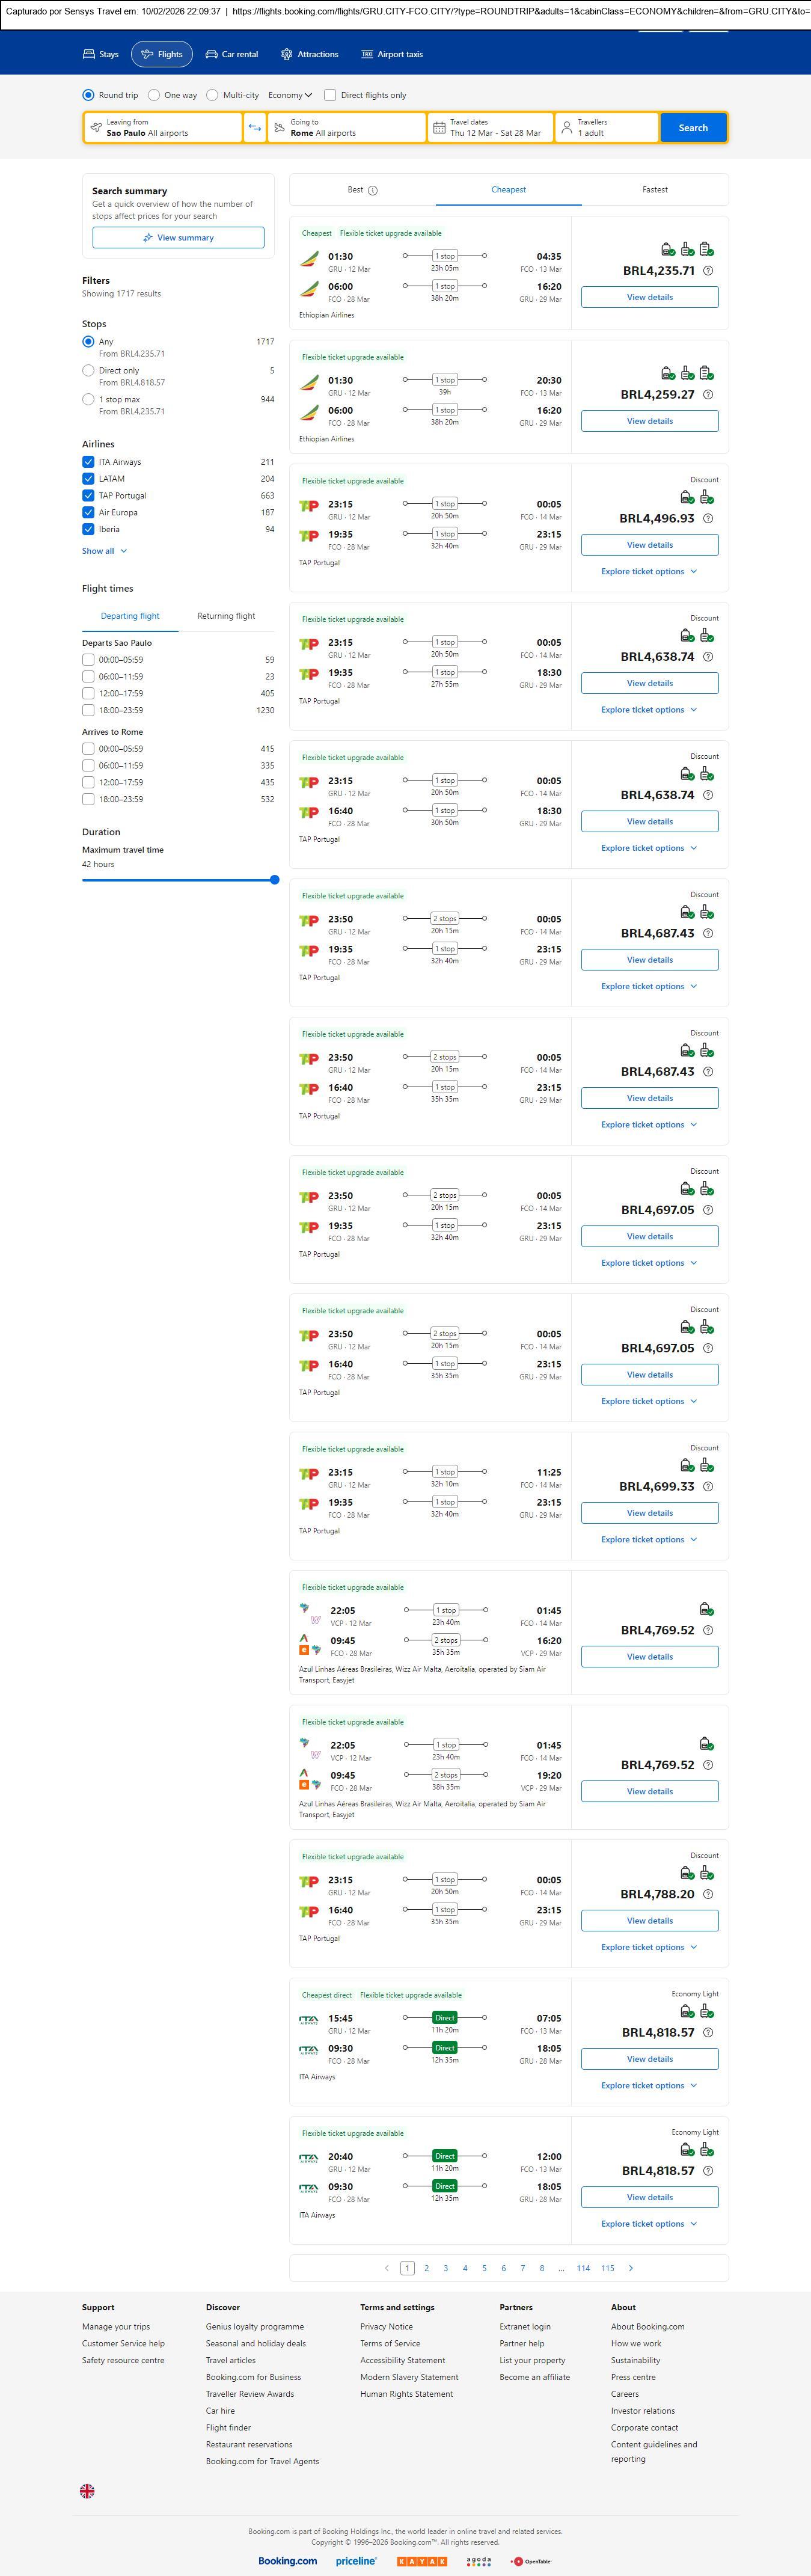Image resolution: width=811 pixels, height=2576 pixels.
Task: Expand ticket options for the BRL4,496.93 flight
Action: click(649, 572)
